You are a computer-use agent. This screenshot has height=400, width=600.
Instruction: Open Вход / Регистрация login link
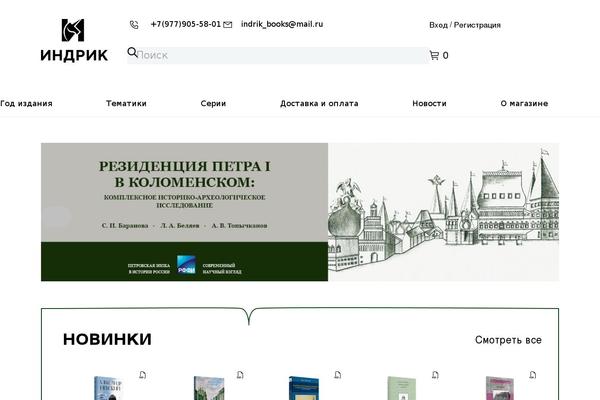[465, 25]
